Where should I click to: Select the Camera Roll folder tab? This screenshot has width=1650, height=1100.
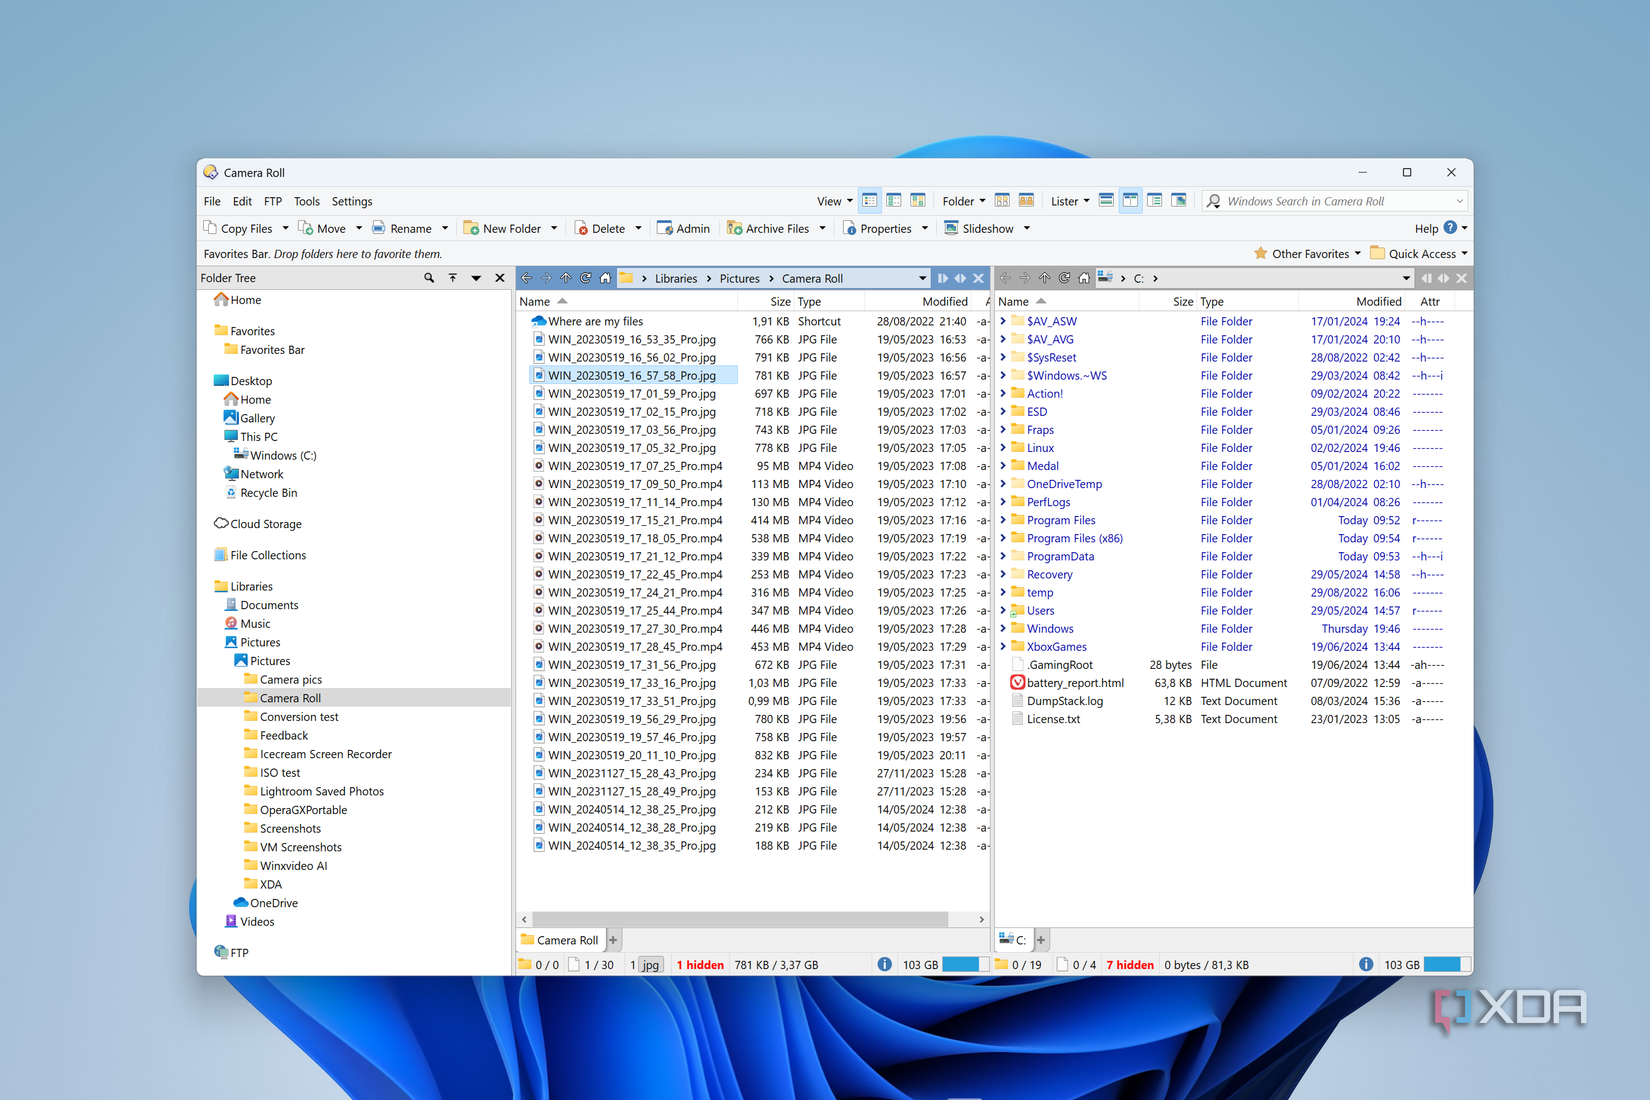[x=559, y=940]
